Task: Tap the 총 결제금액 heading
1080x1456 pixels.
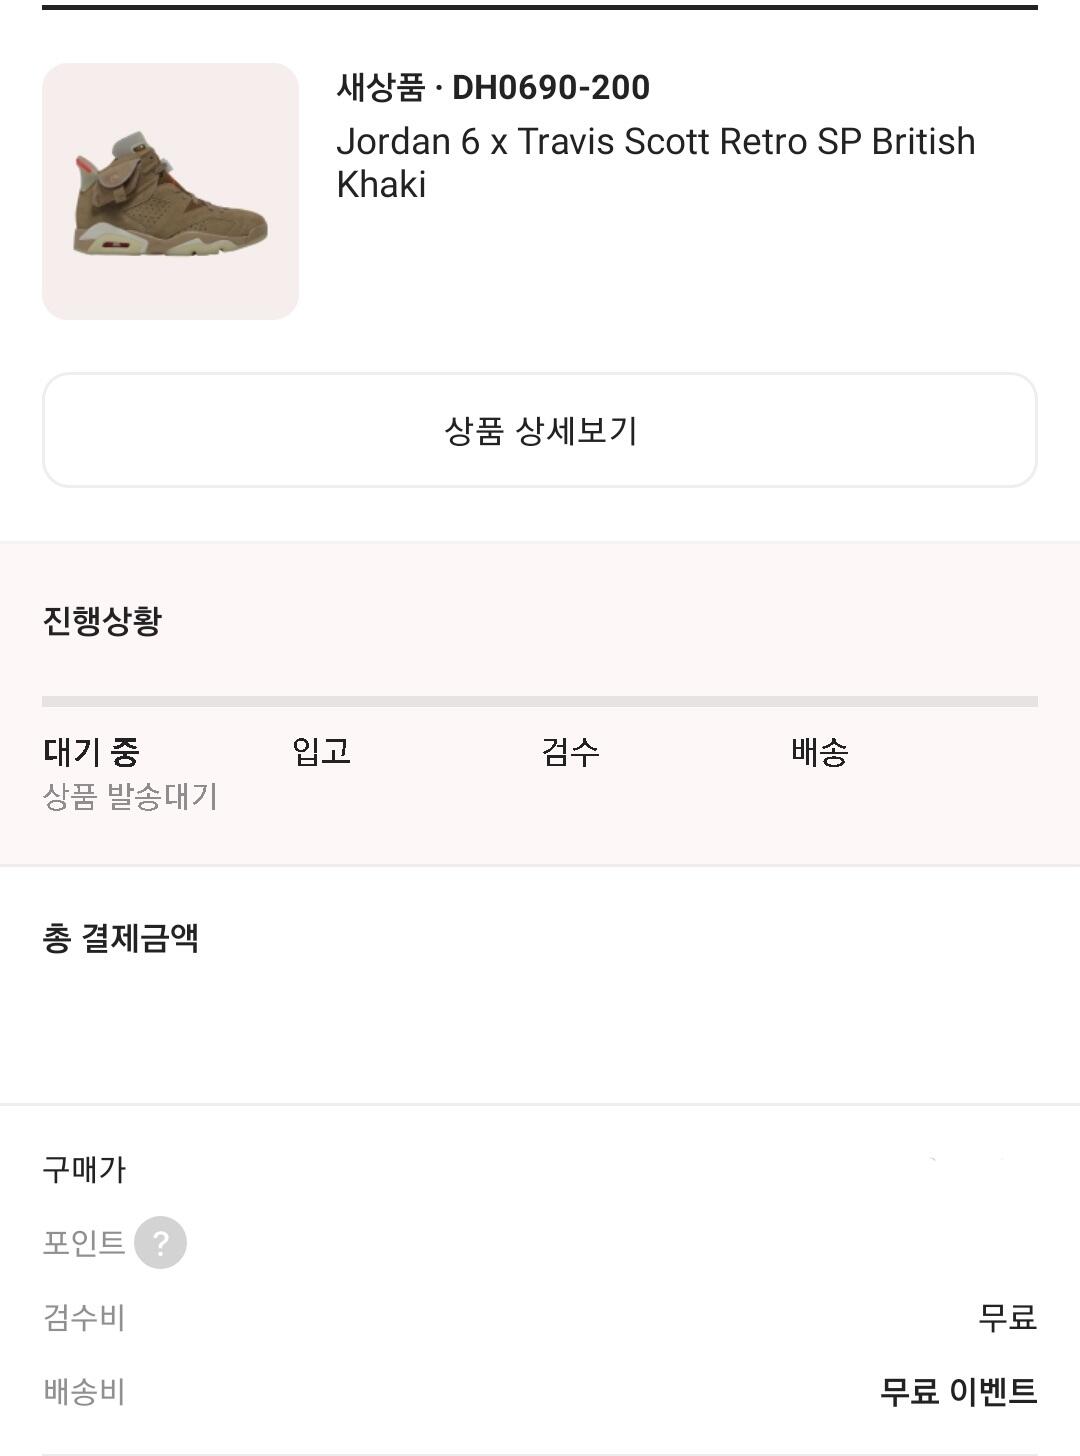Action: (120, 938)
